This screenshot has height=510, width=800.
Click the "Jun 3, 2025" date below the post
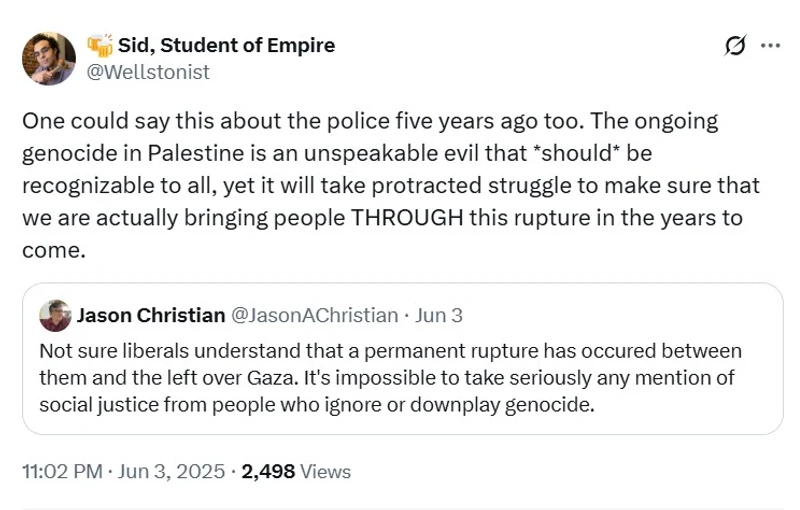pos(174,471)
